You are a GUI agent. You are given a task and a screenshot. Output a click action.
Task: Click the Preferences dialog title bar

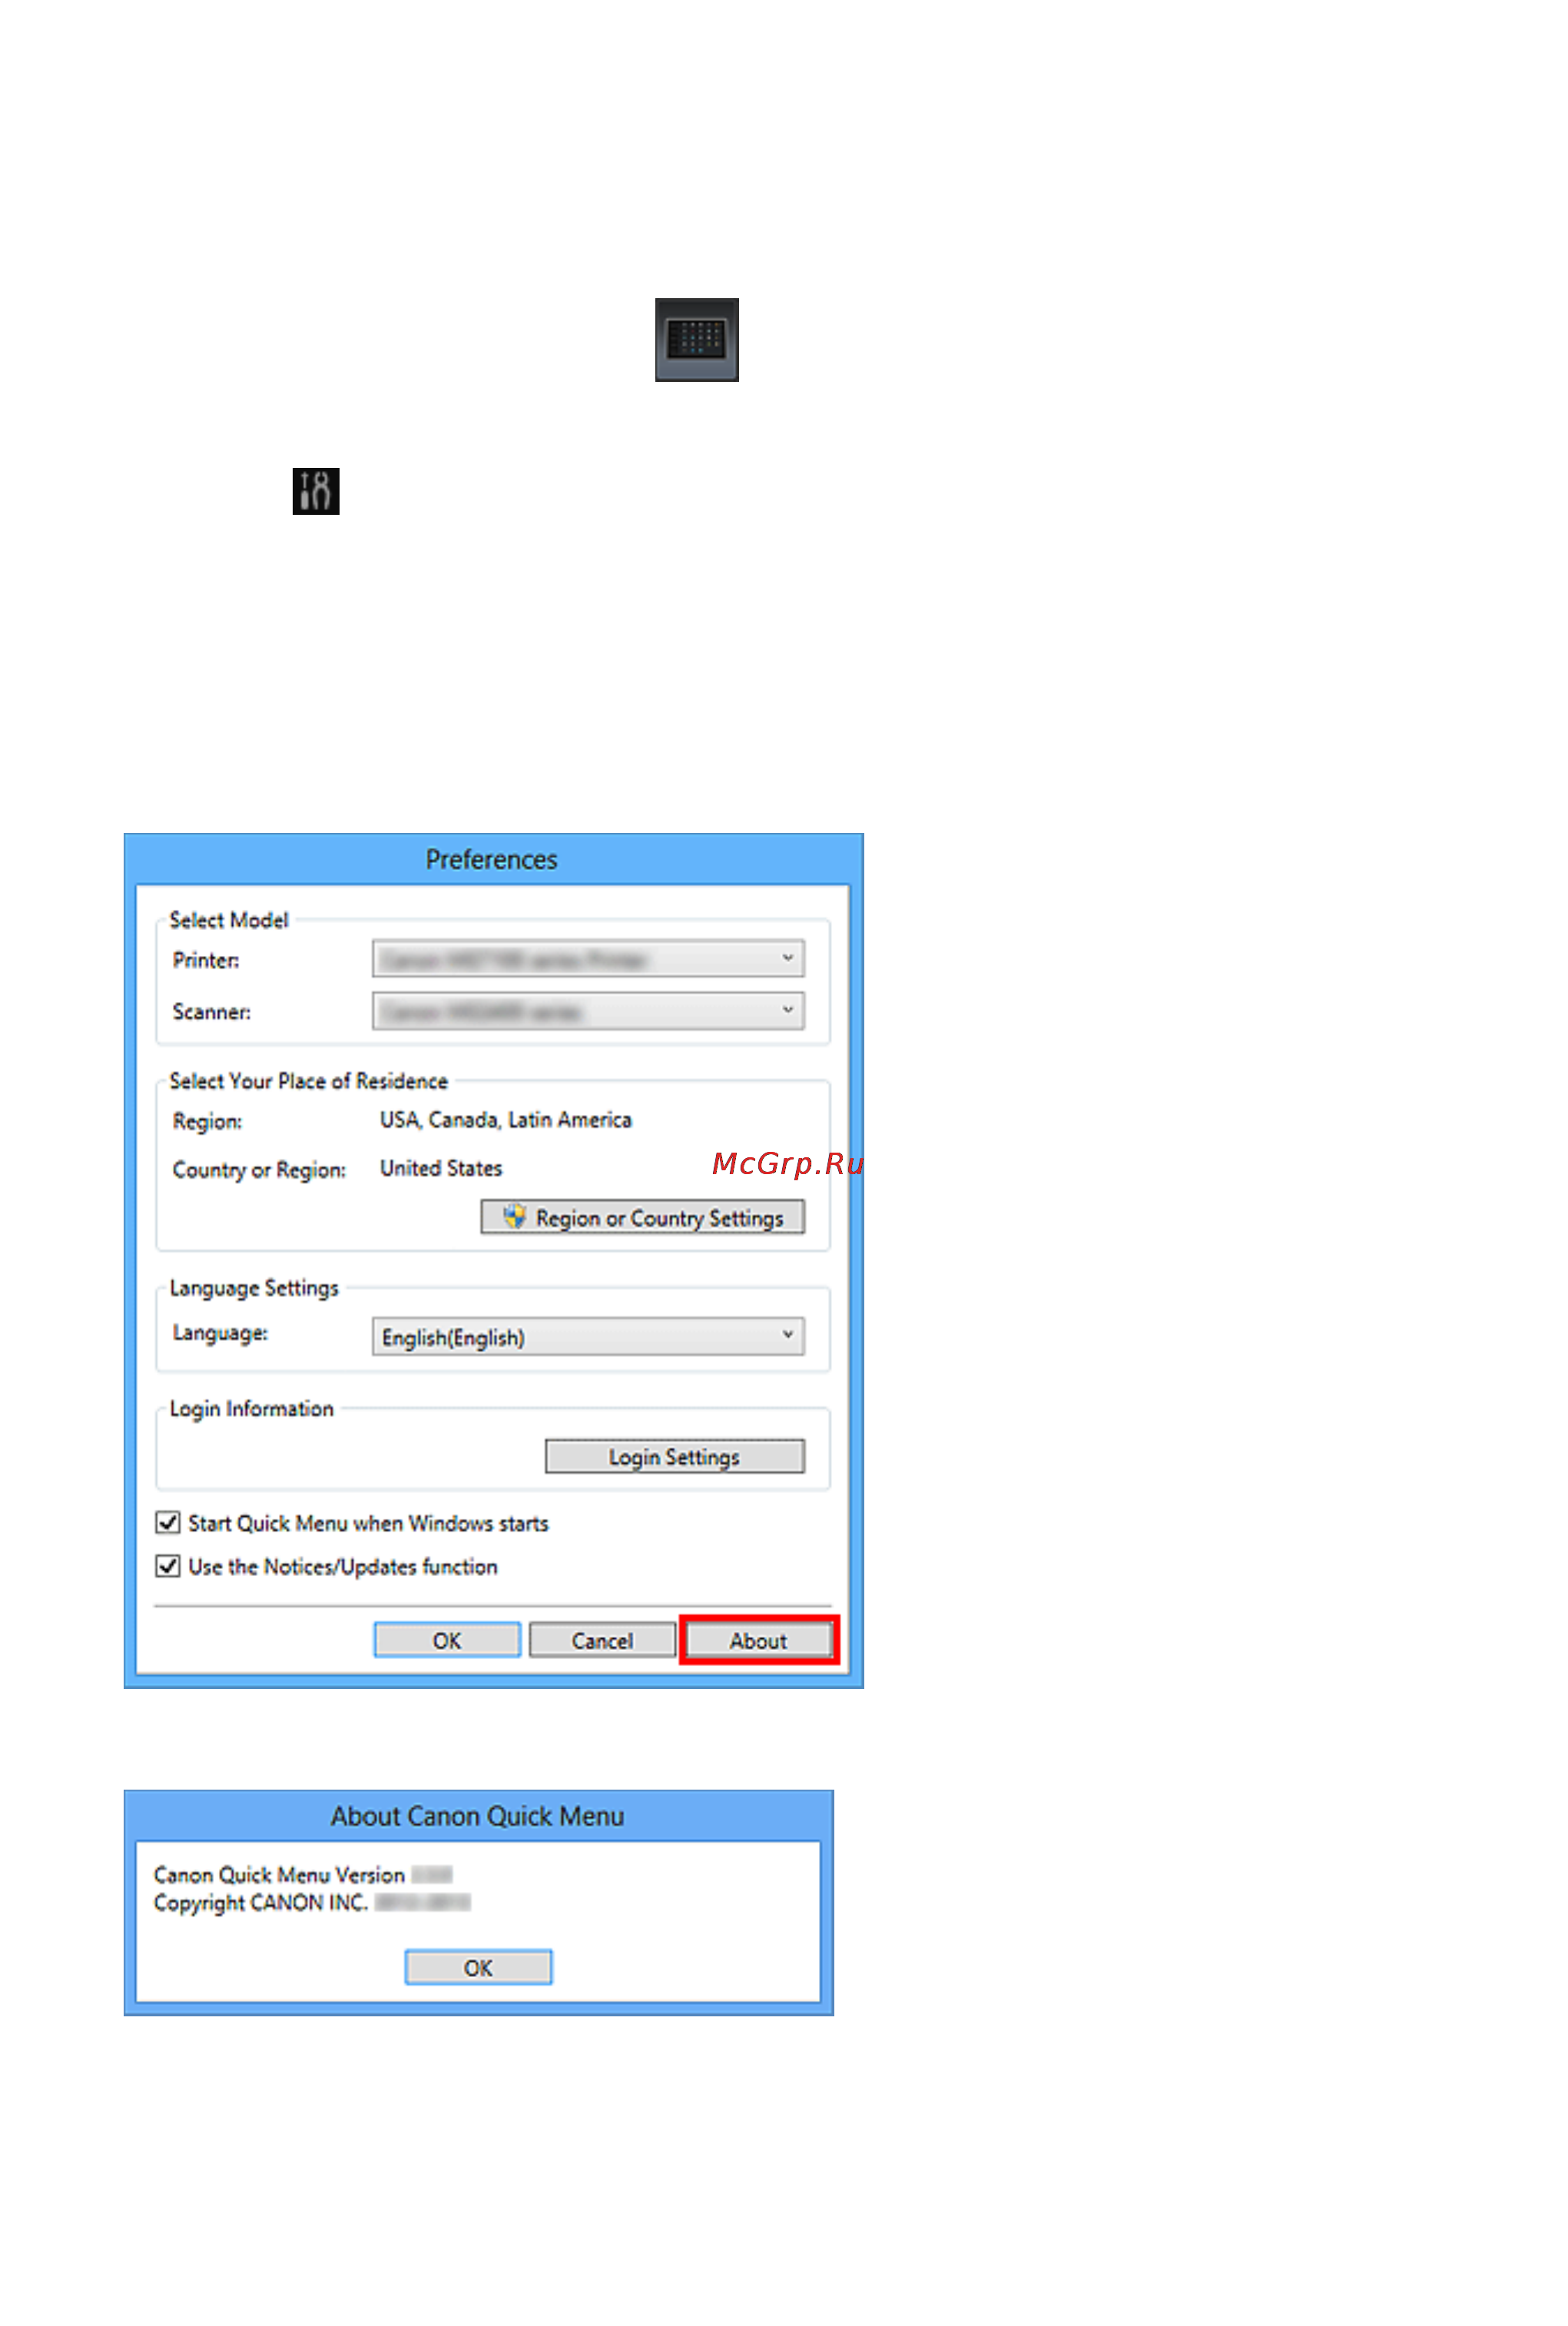click(493, 859)
